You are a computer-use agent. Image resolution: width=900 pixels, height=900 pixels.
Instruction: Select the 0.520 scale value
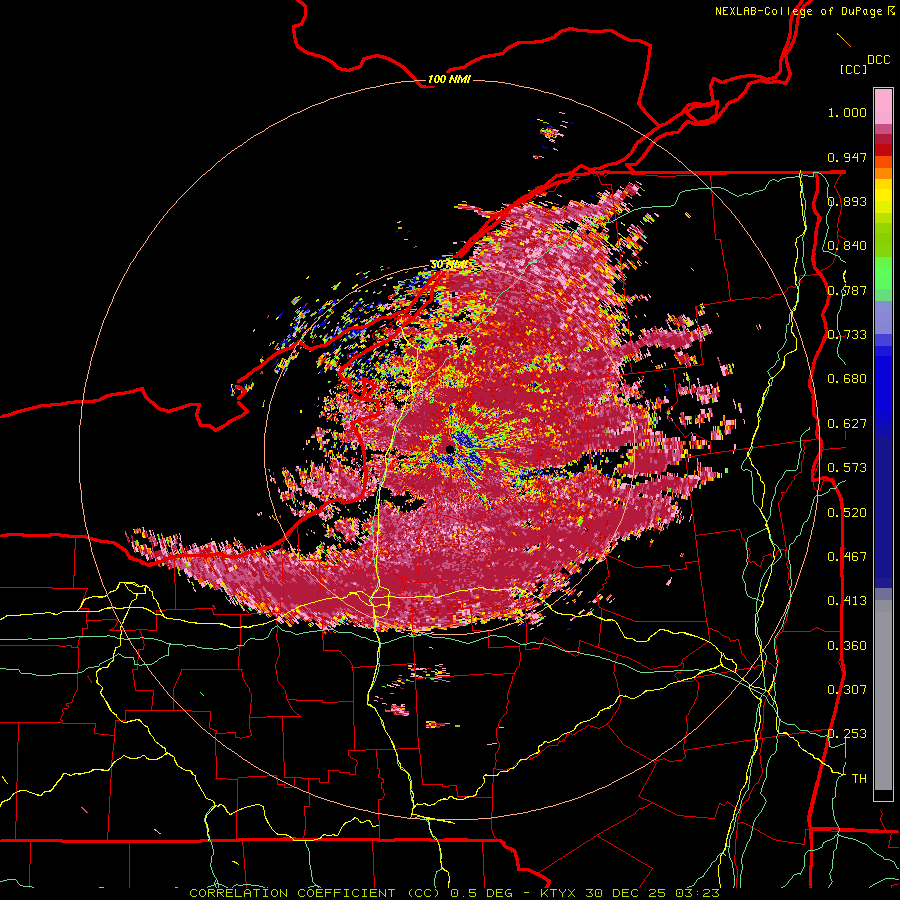[847, 512]
